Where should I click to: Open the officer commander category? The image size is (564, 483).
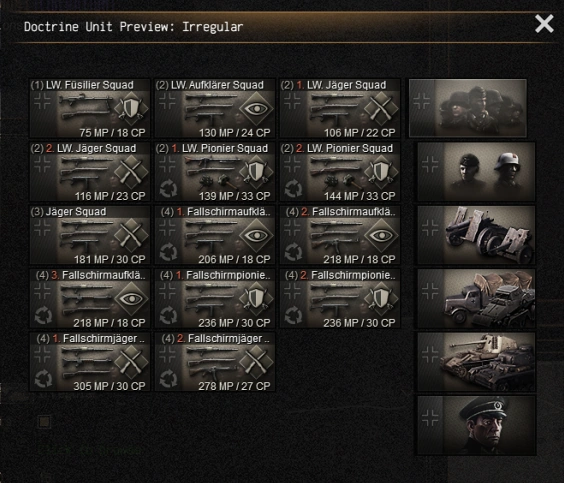pos(476,425)
